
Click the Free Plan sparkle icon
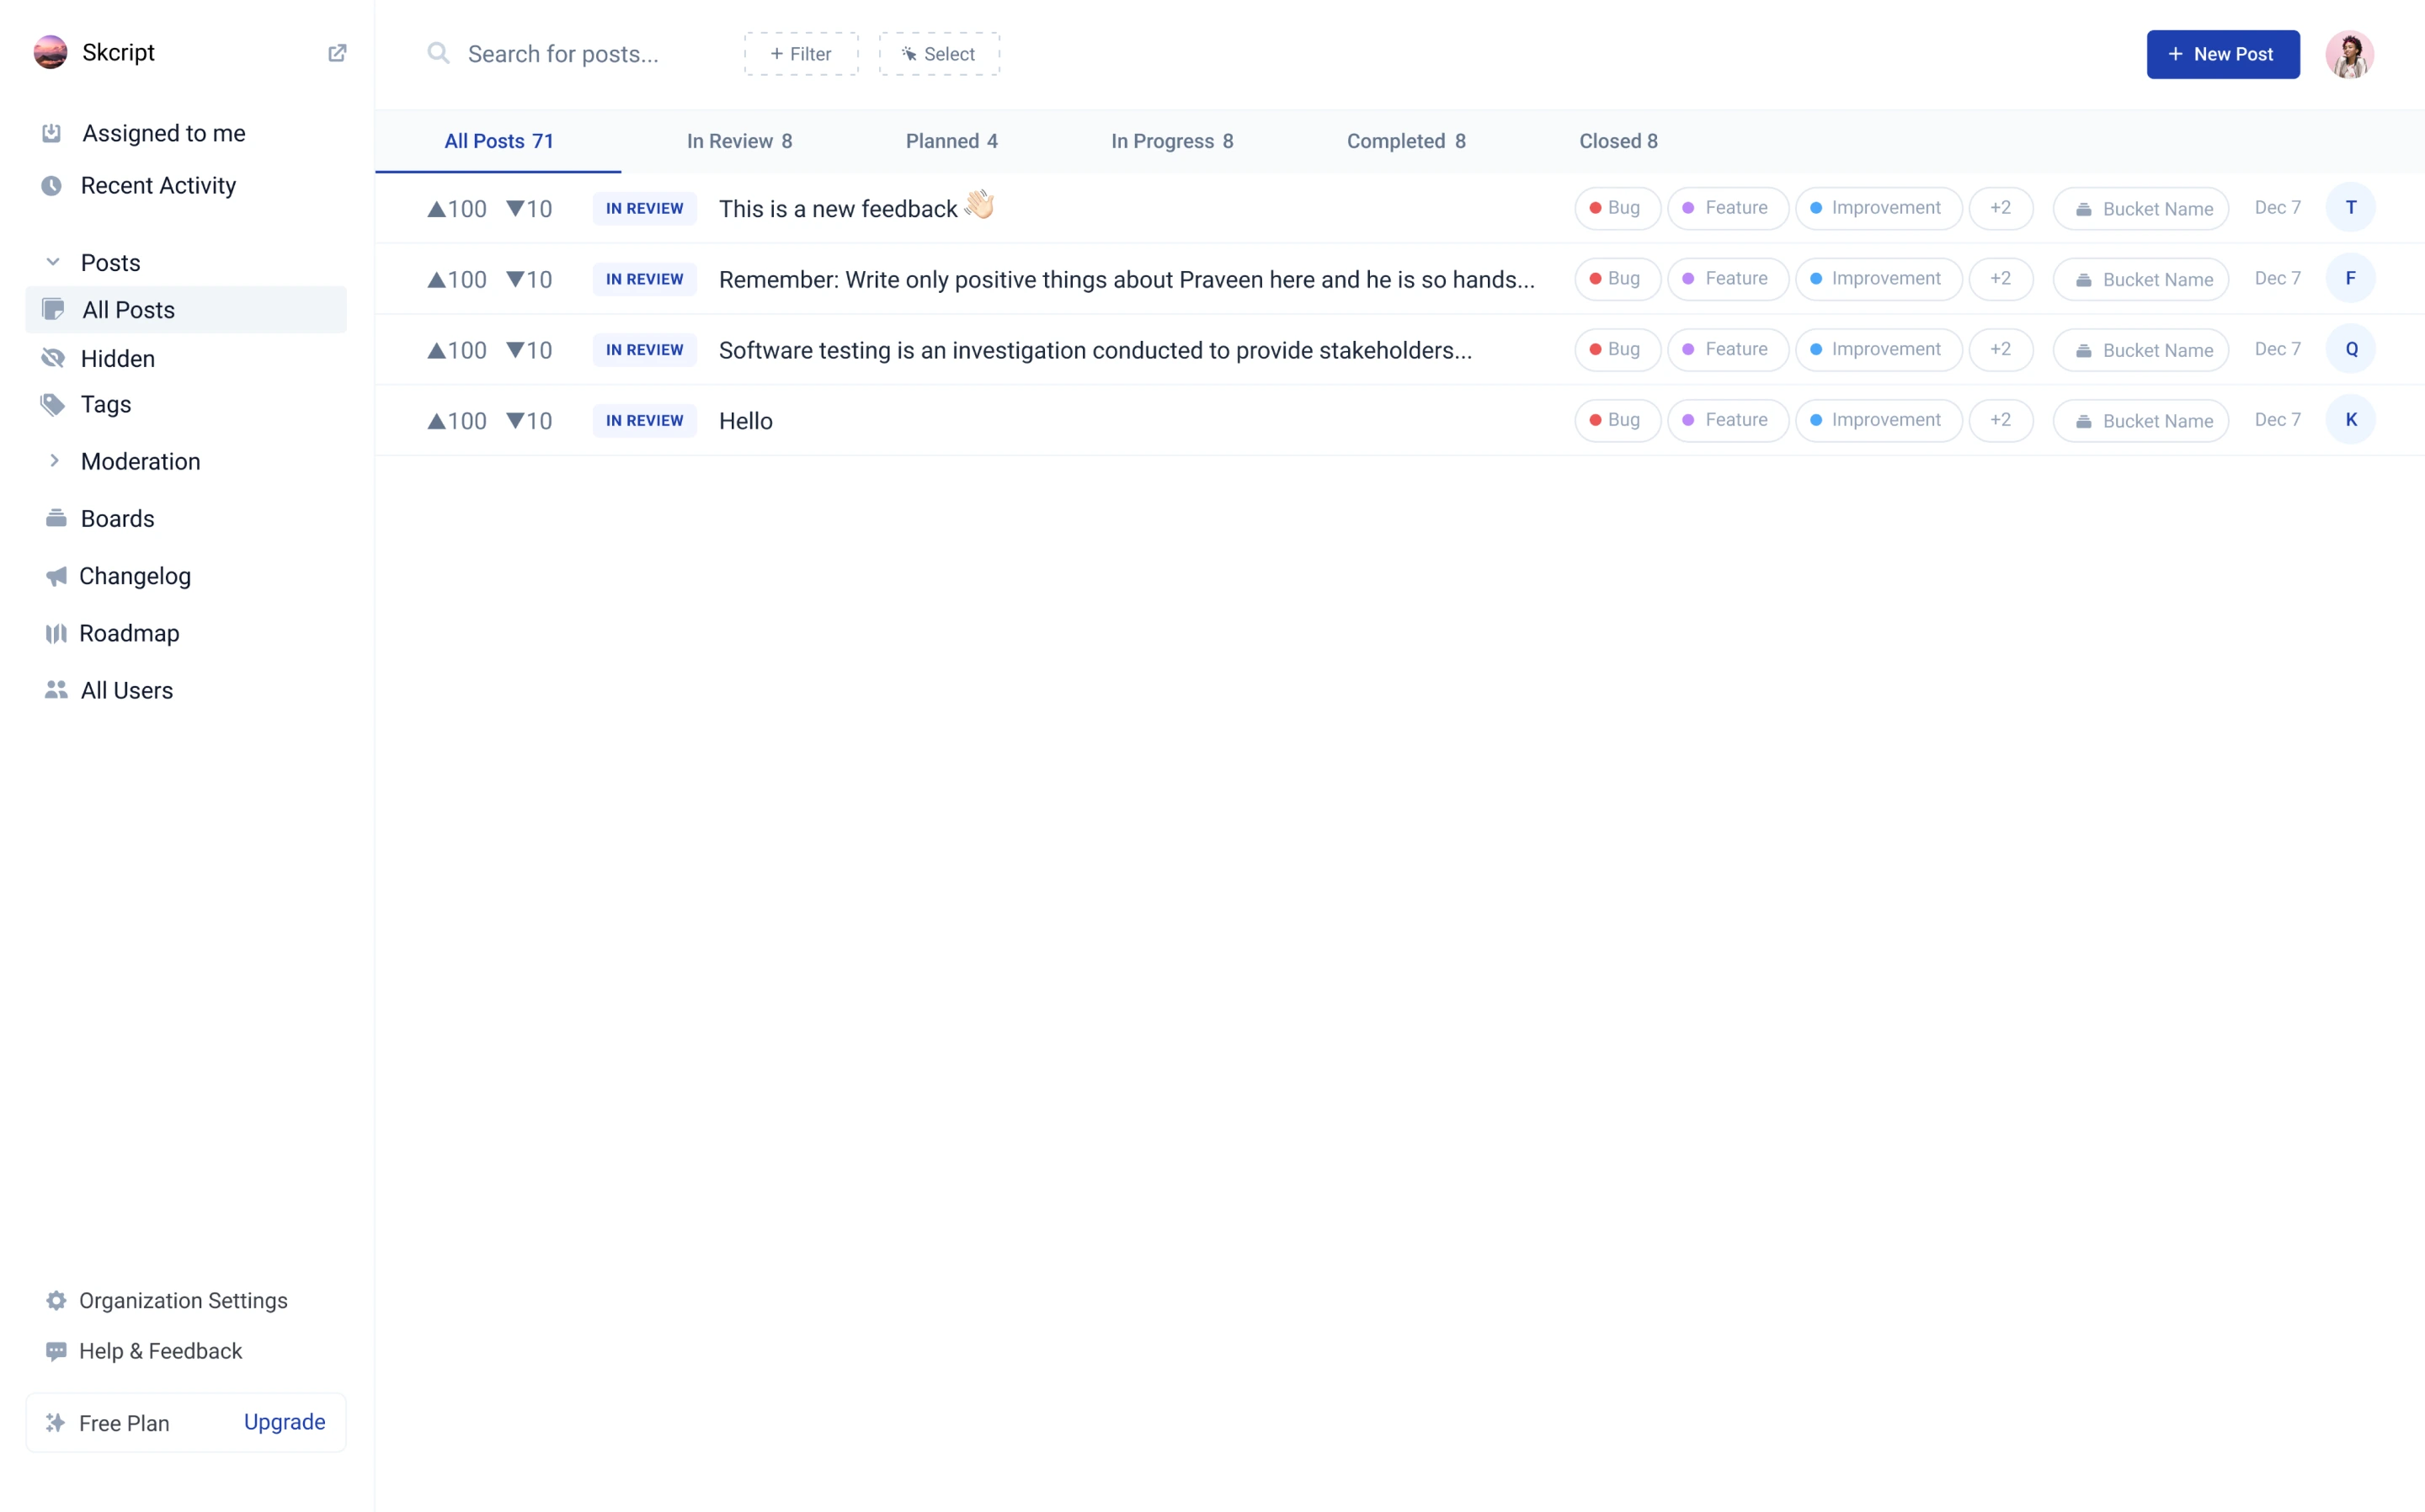[56, 1422]
